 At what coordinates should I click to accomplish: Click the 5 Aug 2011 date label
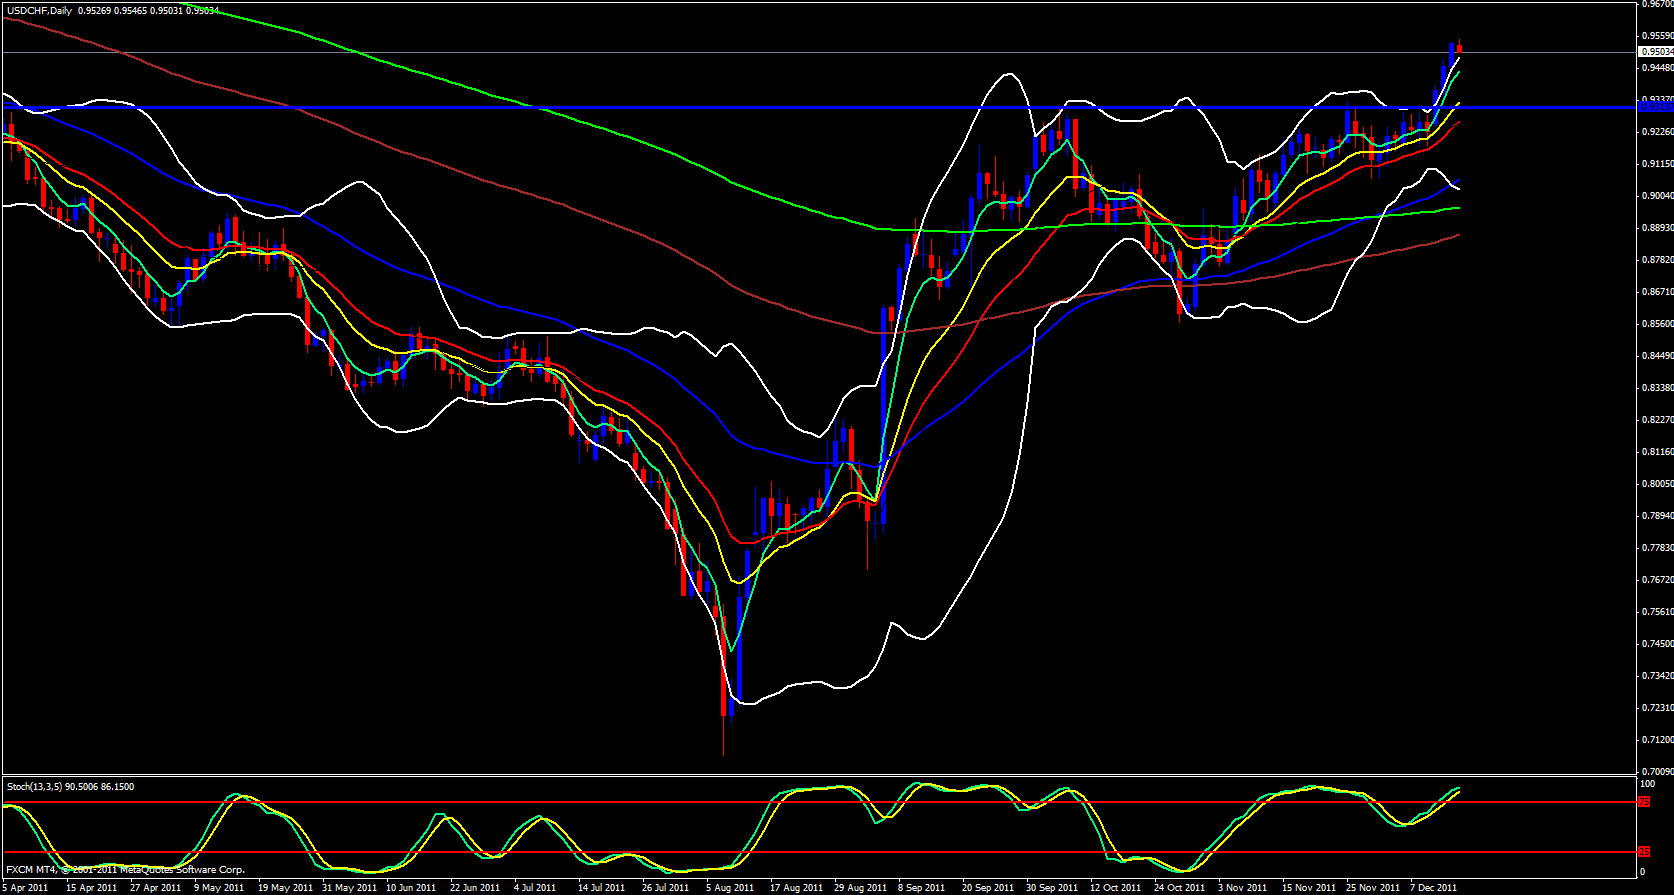(729, 887)
